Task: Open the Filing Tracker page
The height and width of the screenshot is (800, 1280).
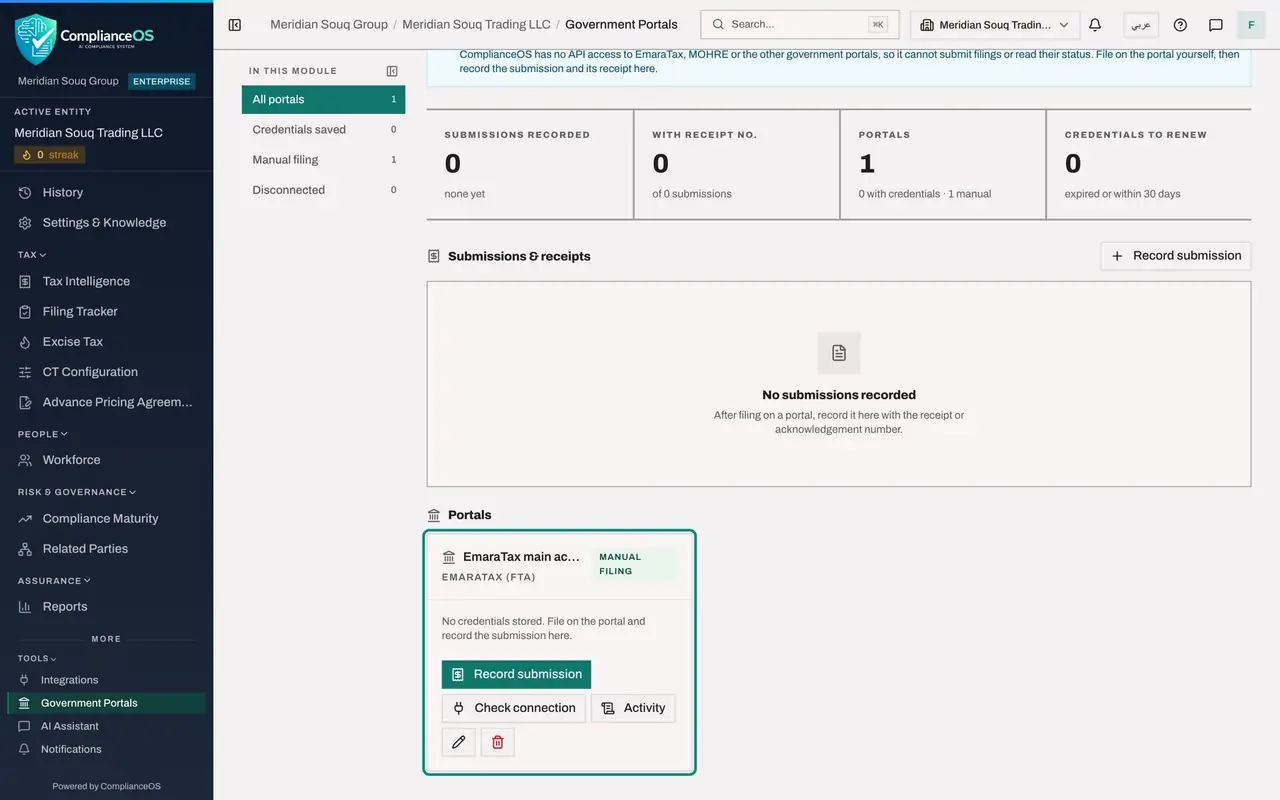Action: click(x=106, y=311)
